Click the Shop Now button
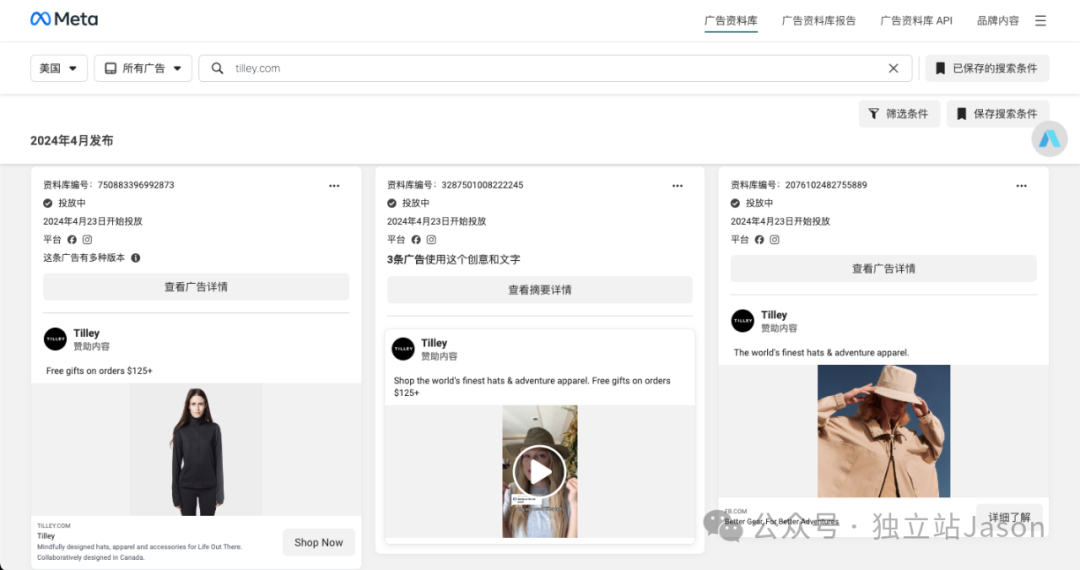 [319, 542]
